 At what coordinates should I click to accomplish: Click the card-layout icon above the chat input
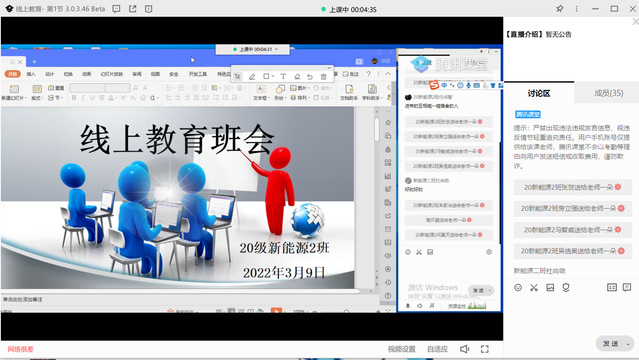[x=612, y=287]
